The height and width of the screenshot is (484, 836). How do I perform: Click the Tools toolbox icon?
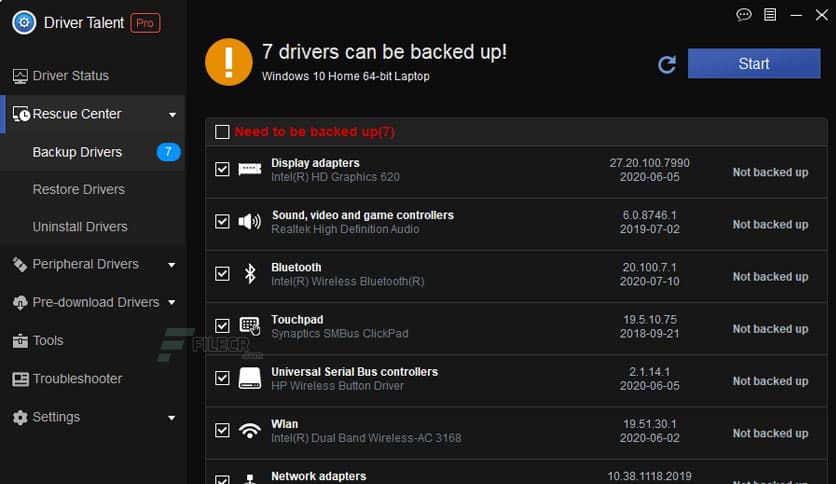click(20, 341)
